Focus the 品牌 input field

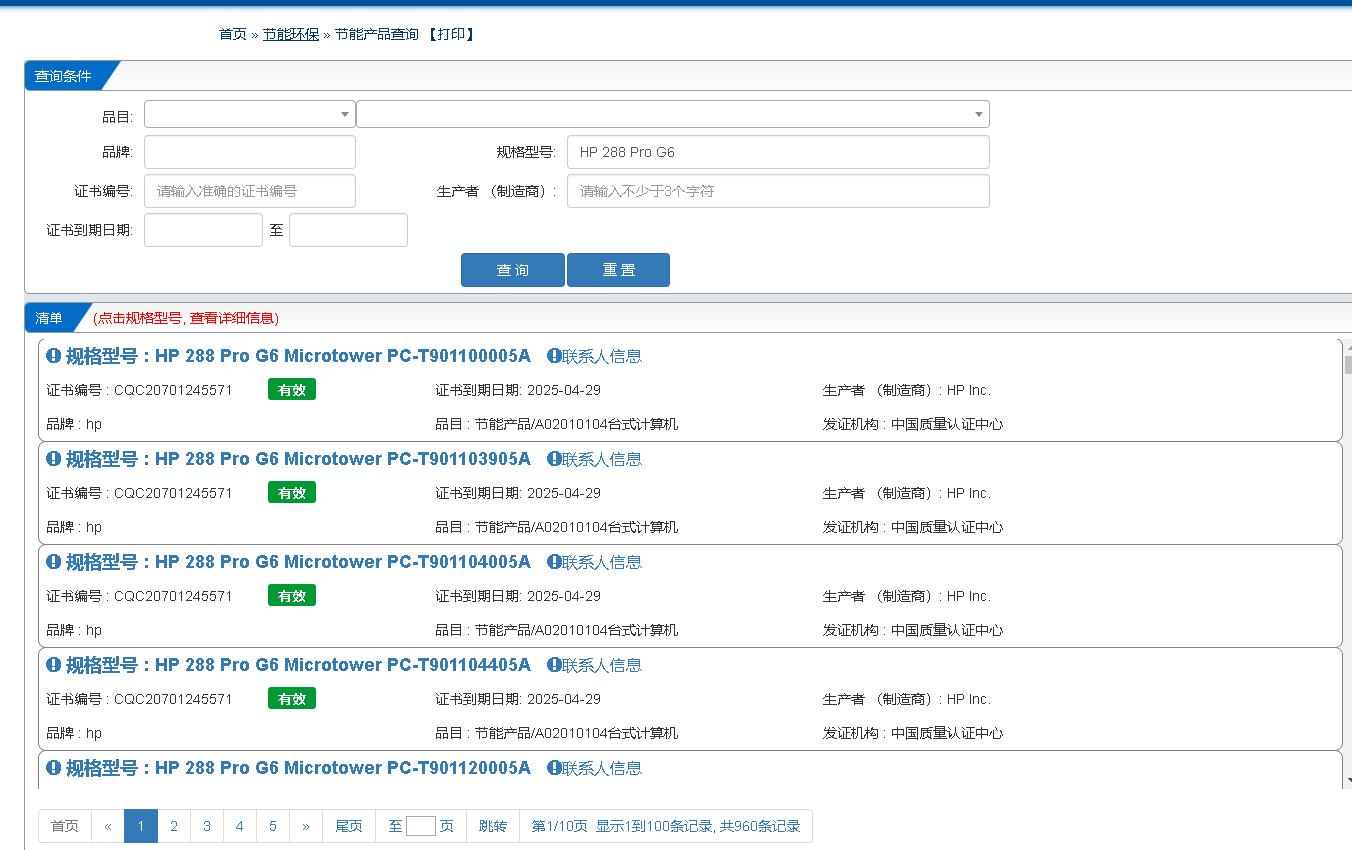[250, 152]
